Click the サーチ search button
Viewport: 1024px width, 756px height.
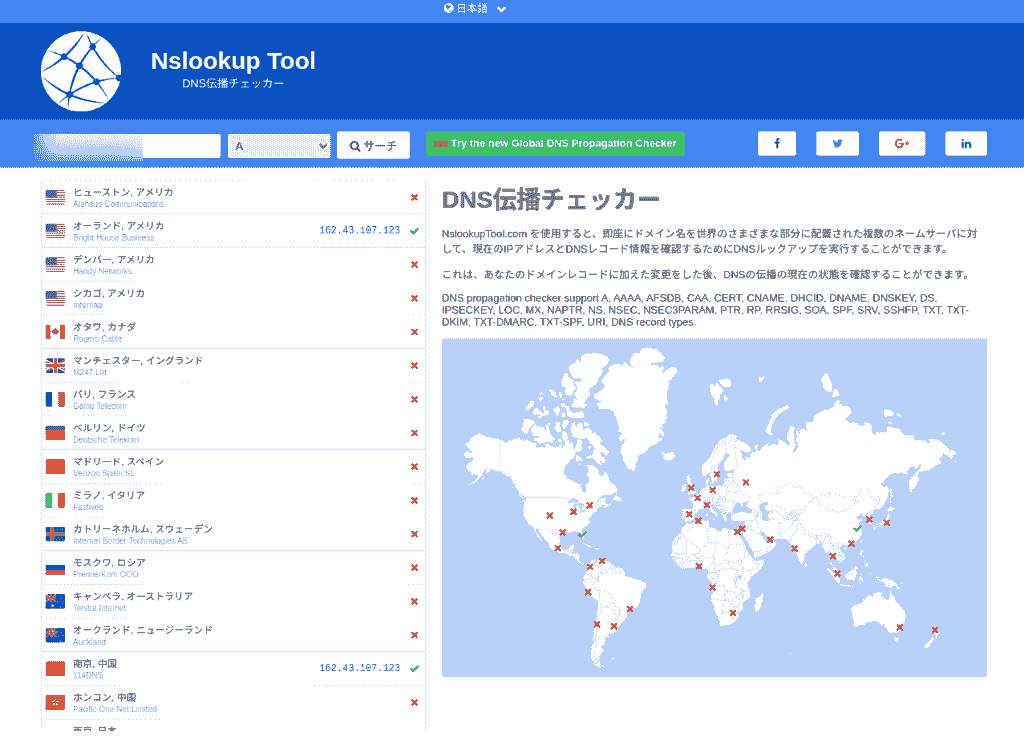[374, 146]
